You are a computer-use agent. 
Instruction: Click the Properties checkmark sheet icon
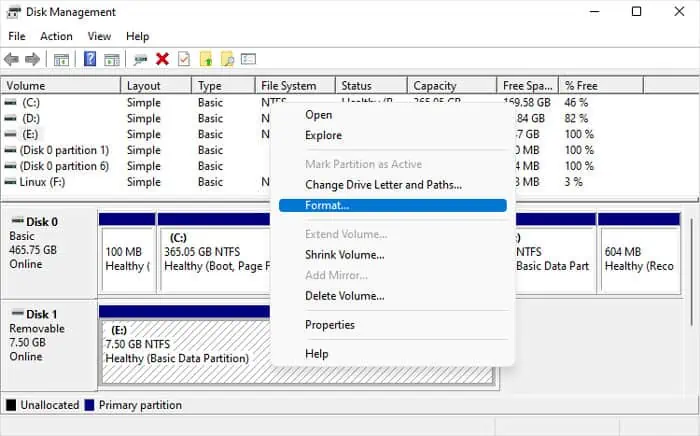183,60
